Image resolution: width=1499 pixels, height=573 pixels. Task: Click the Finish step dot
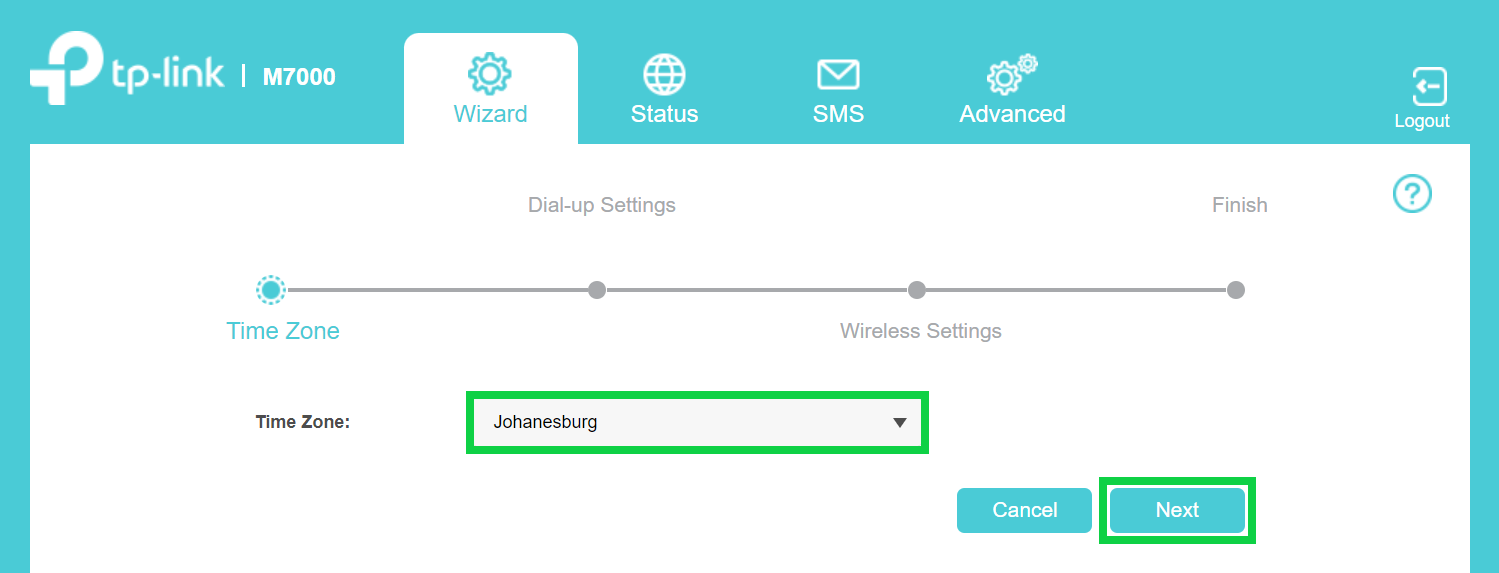(x=1236, y=290)
